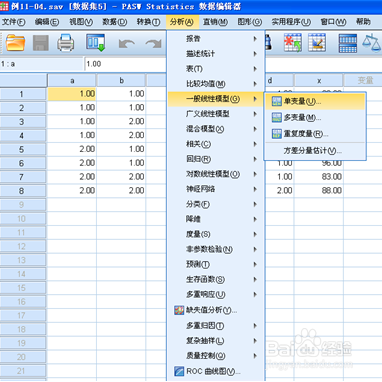Click the icon beside 单变量(U)
Viewport: 382px width, 382px height.
click(276, 101)
